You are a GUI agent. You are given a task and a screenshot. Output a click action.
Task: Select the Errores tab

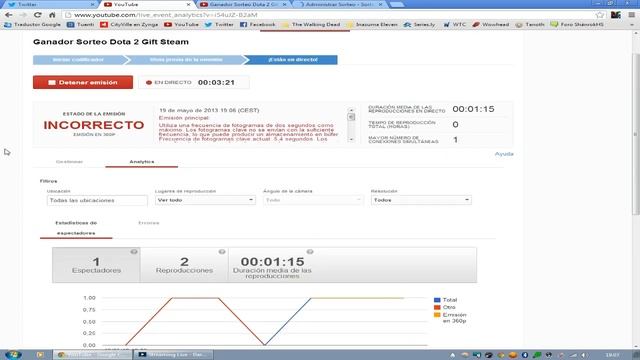[x=149, y=223]
